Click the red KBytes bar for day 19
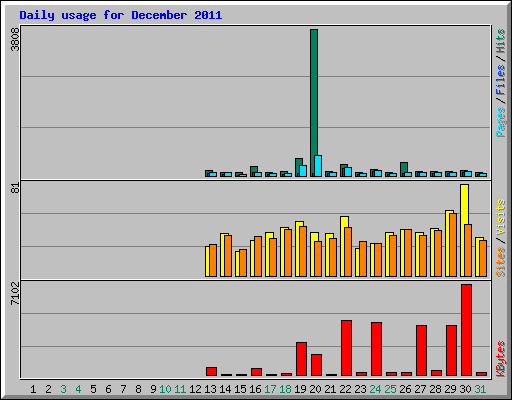512x400 pixels. click(301, 359)
